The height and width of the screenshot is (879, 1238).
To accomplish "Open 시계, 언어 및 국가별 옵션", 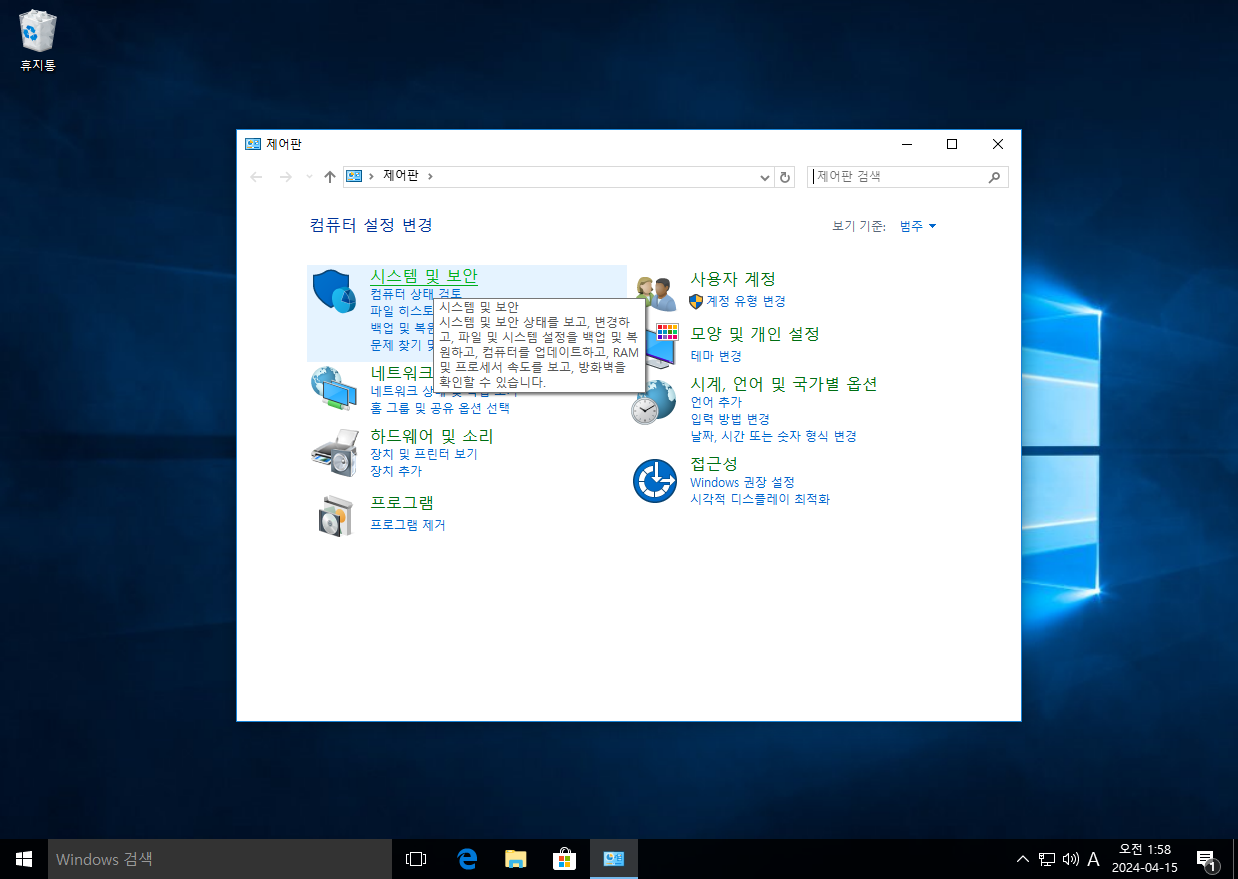I will tap(784, 384).
